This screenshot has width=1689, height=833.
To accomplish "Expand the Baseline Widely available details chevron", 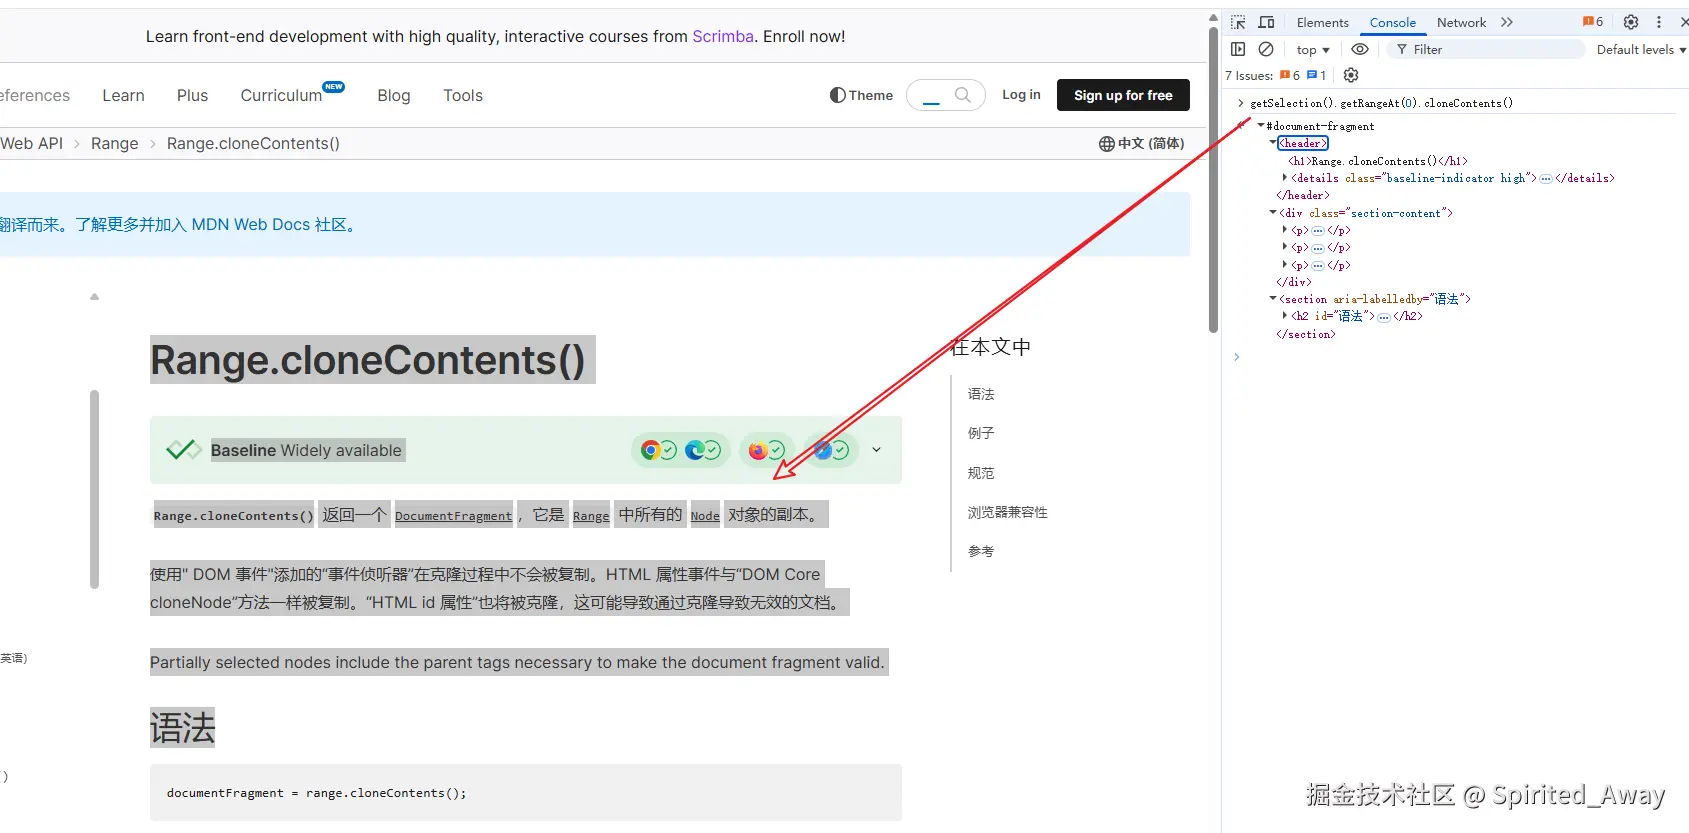I will coord(876,450).
